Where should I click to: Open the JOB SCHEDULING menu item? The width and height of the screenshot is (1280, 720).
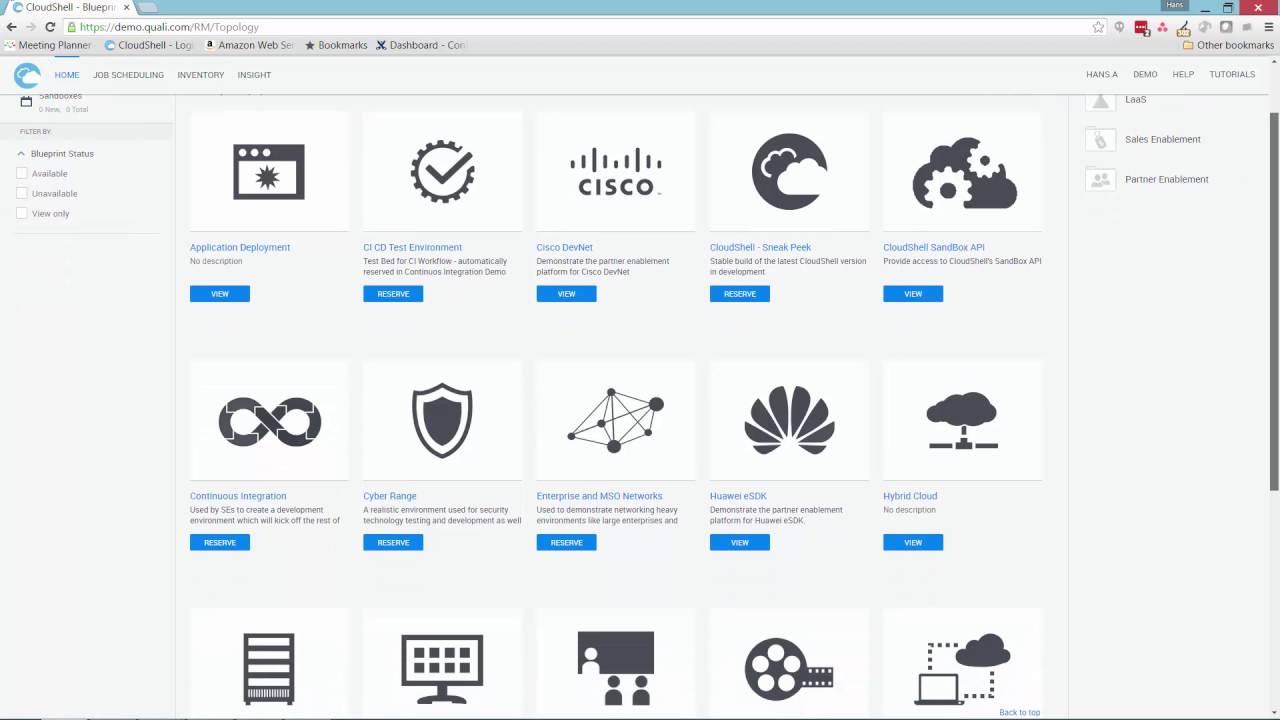[128, 75]
